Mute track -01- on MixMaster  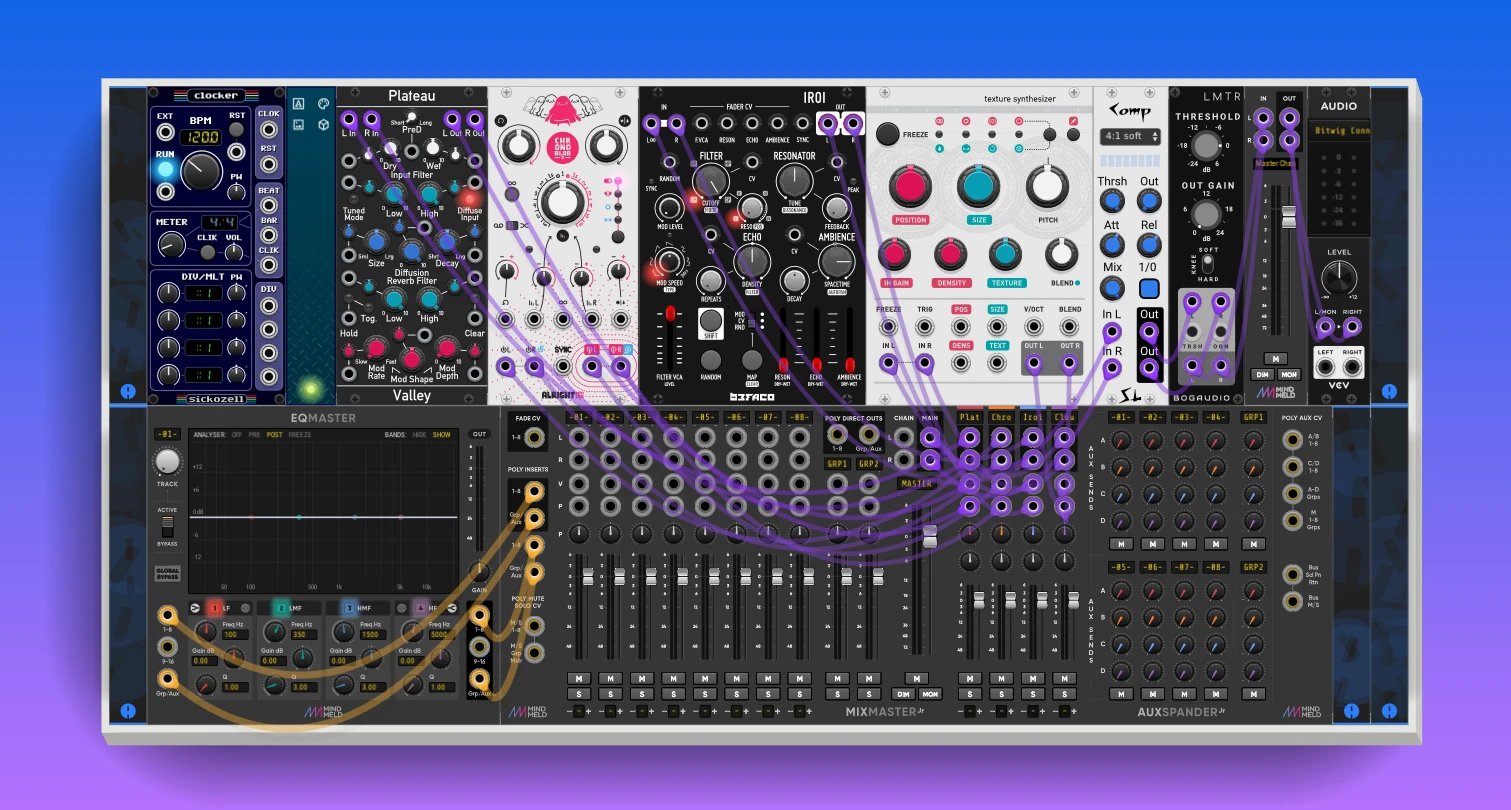[x=579, y=679]
